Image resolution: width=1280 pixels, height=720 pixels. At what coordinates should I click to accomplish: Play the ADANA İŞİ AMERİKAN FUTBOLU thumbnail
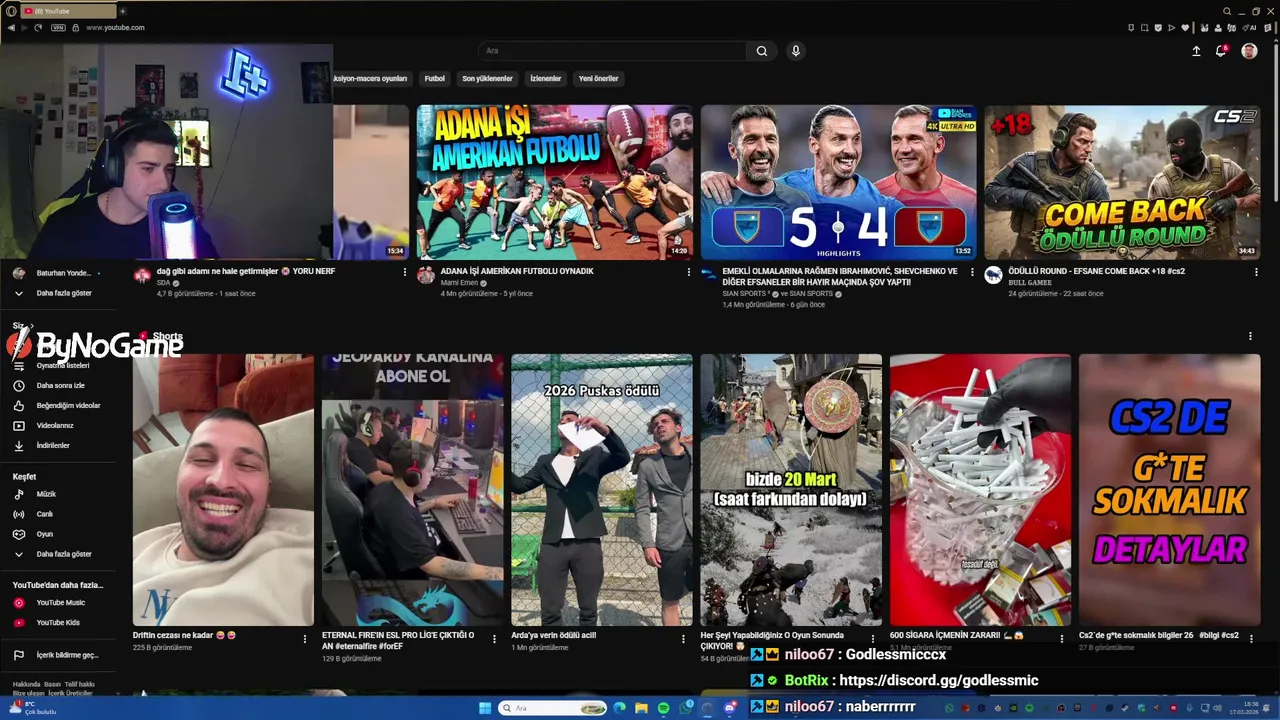555,182
